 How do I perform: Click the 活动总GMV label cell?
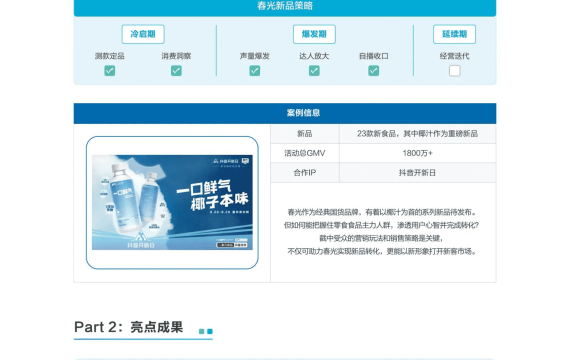coord(305,153)
